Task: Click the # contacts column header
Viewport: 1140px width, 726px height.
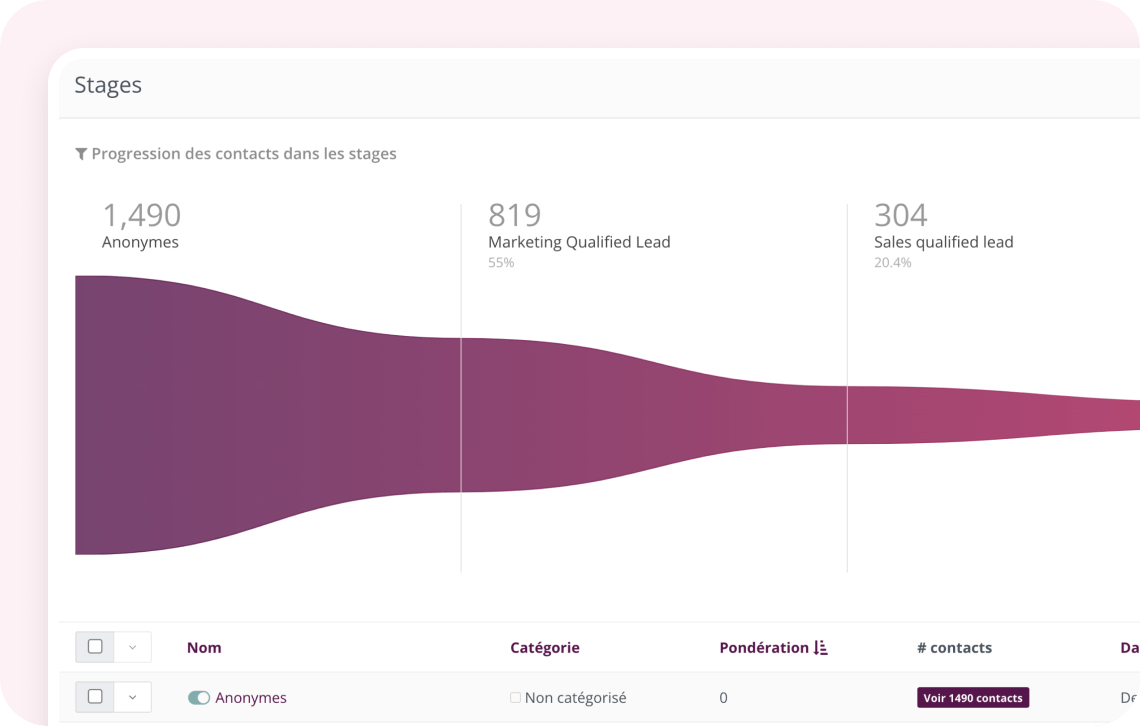Action: (954, 648)
